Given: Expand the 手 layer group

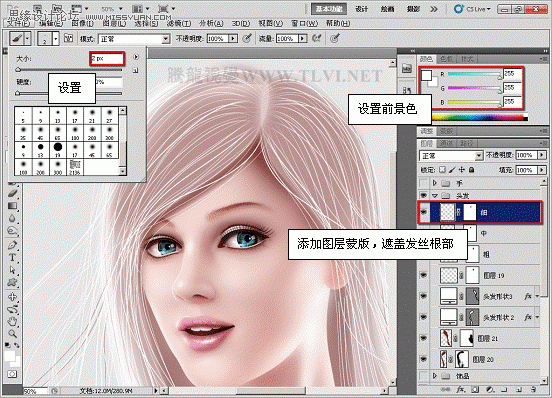Looking at the screenshot, I should (x=435, y=183).
